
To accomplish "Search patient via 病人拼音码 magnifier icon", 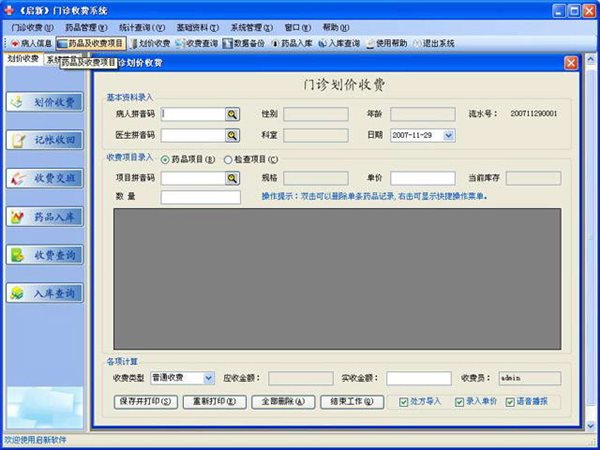I will tap(232, 114).
